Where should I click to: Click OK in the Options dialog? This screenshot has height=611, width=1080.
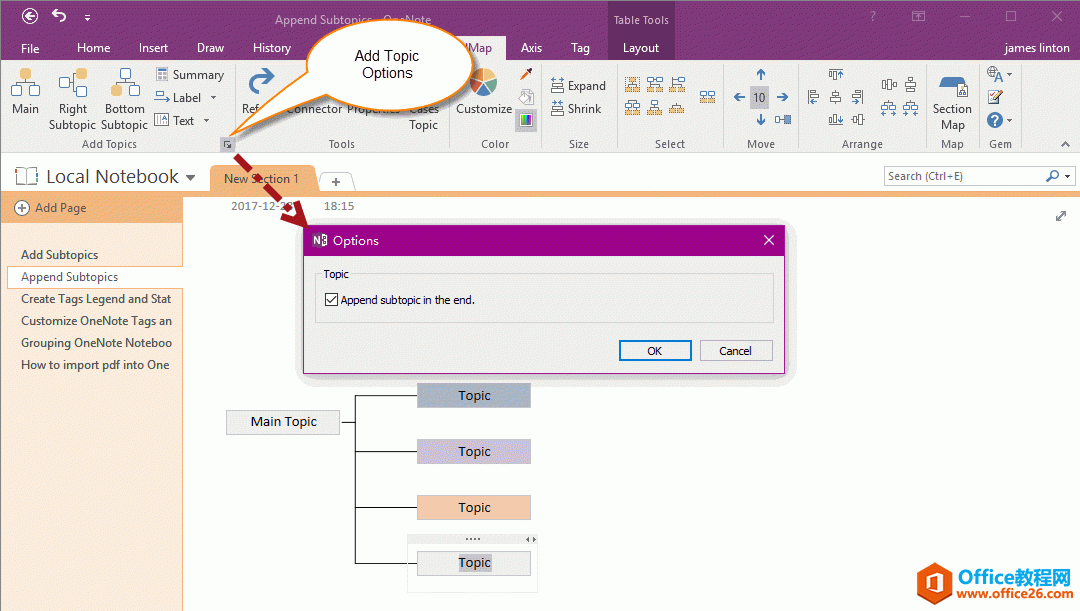655,351
